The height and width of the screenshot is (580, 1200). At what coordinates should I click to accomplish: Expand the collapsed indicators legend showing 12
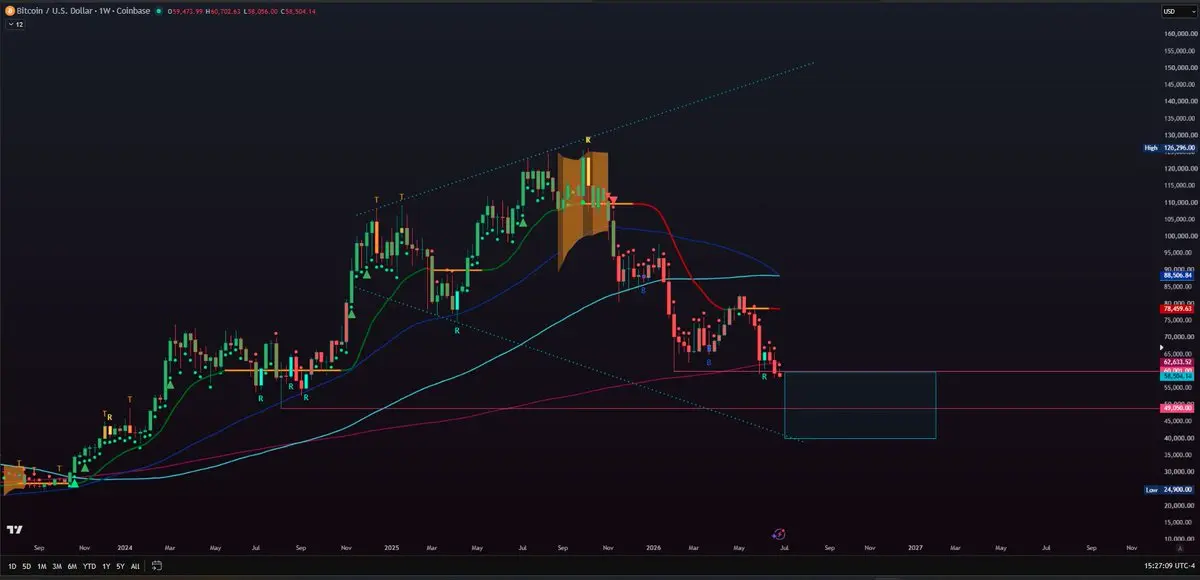click(x=16, y=24)
